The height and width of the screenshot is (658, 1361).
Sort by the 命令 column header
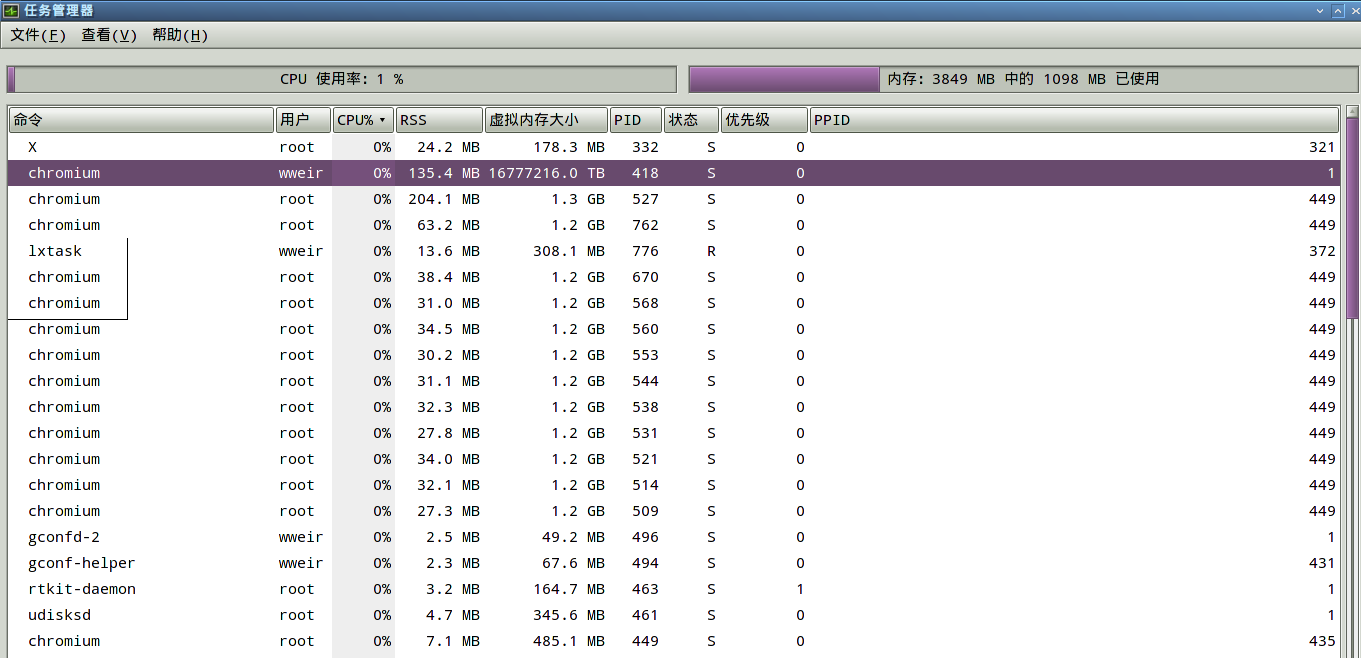tap(141, 120)
